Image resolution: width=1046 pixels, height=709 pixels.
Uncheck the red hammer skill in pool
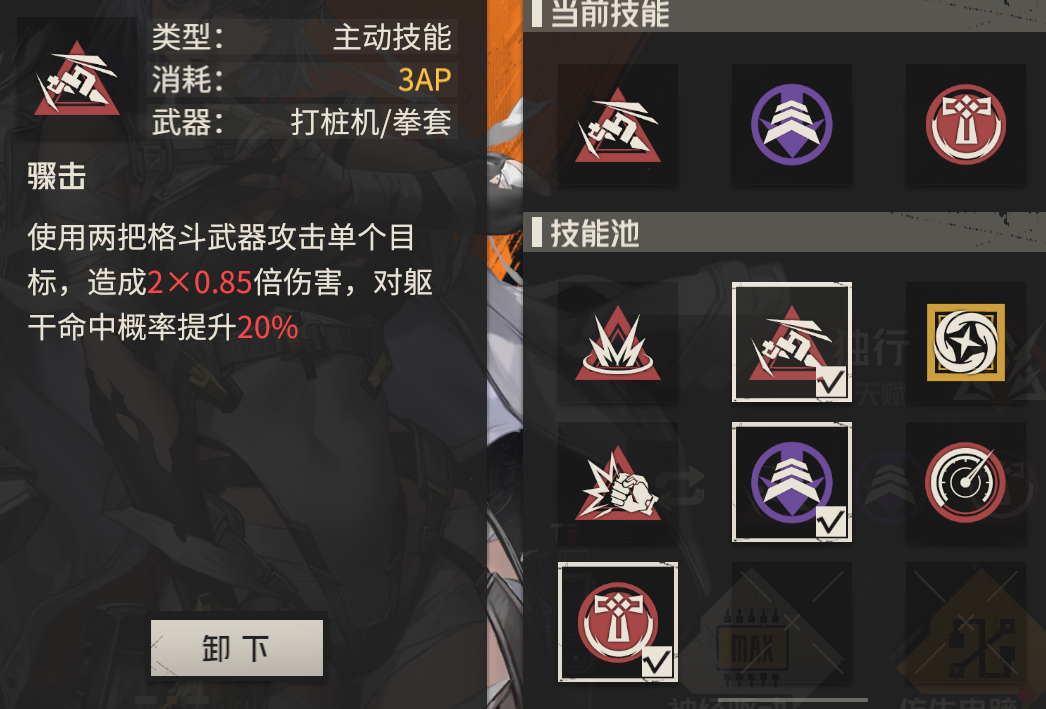coord(618,622)
